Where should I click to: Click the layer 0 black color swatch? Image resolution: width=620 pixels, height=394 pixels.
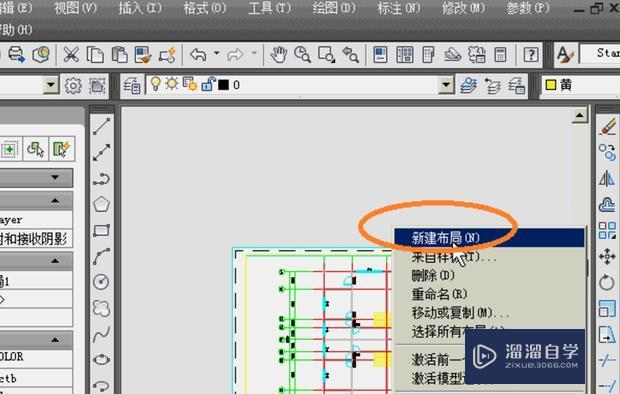[223, 85]
